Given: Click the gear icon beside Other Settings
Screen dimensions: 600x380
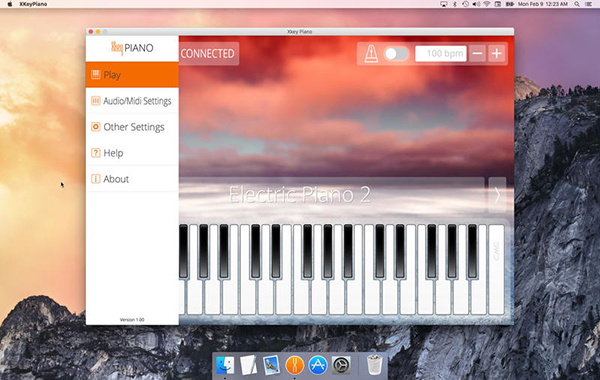Looking at the screenshot, I should click(x=96, y=127).
